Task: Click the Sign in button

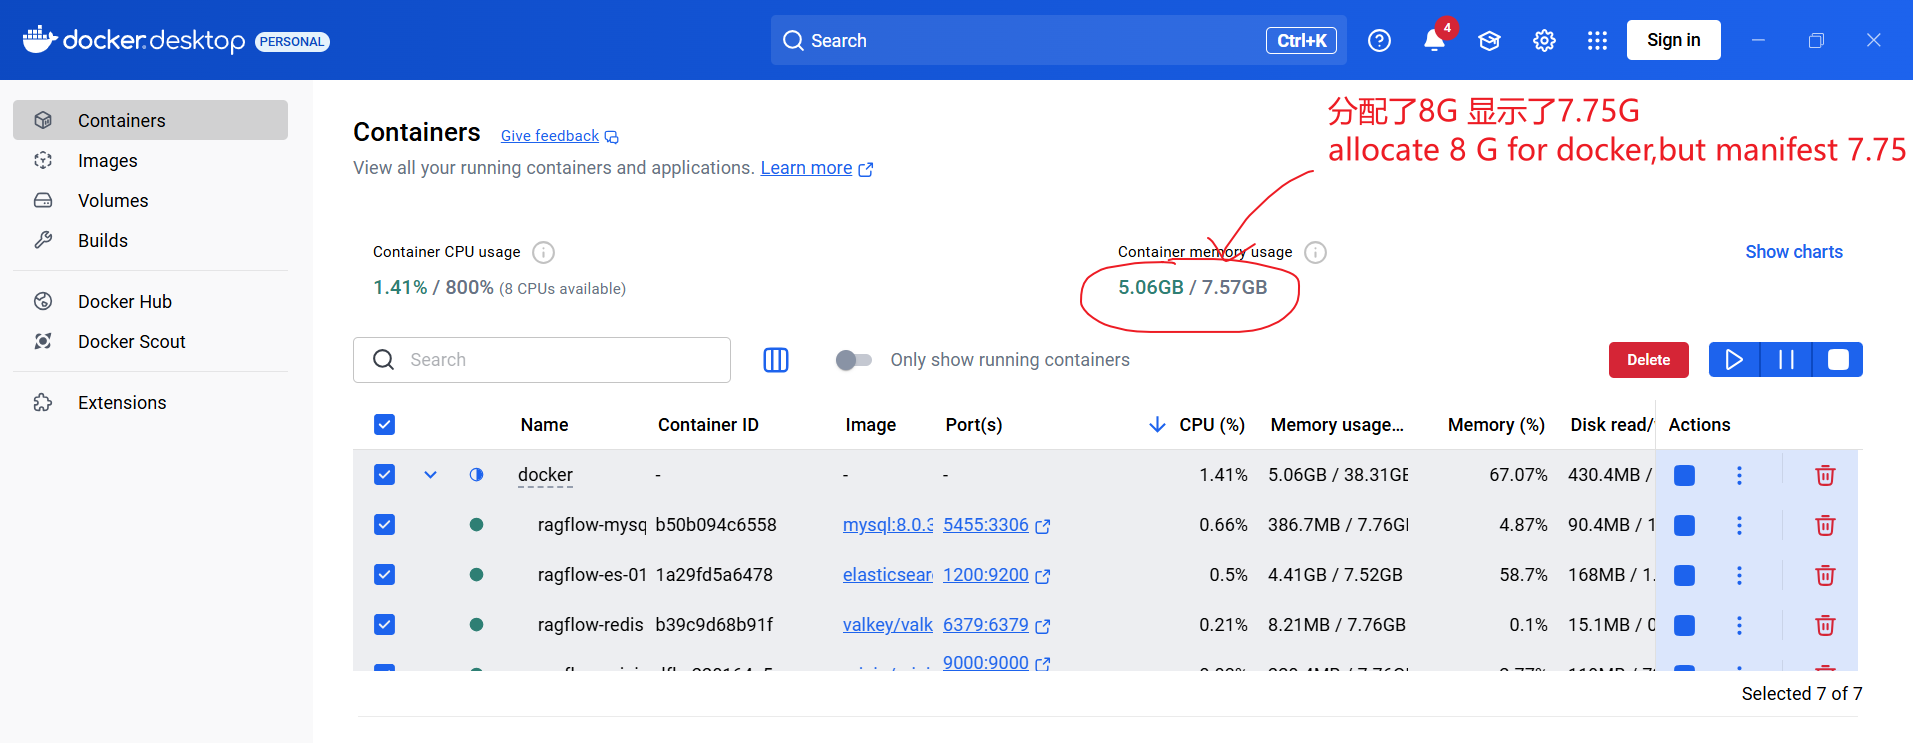Action: (1673, 40)
